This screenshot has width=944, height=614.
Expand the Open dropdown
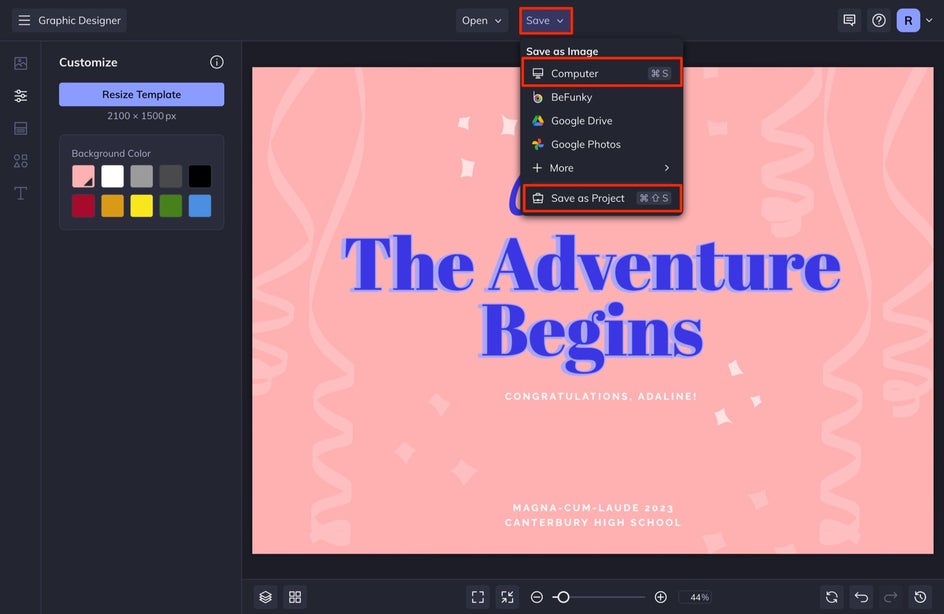point(482,20)
